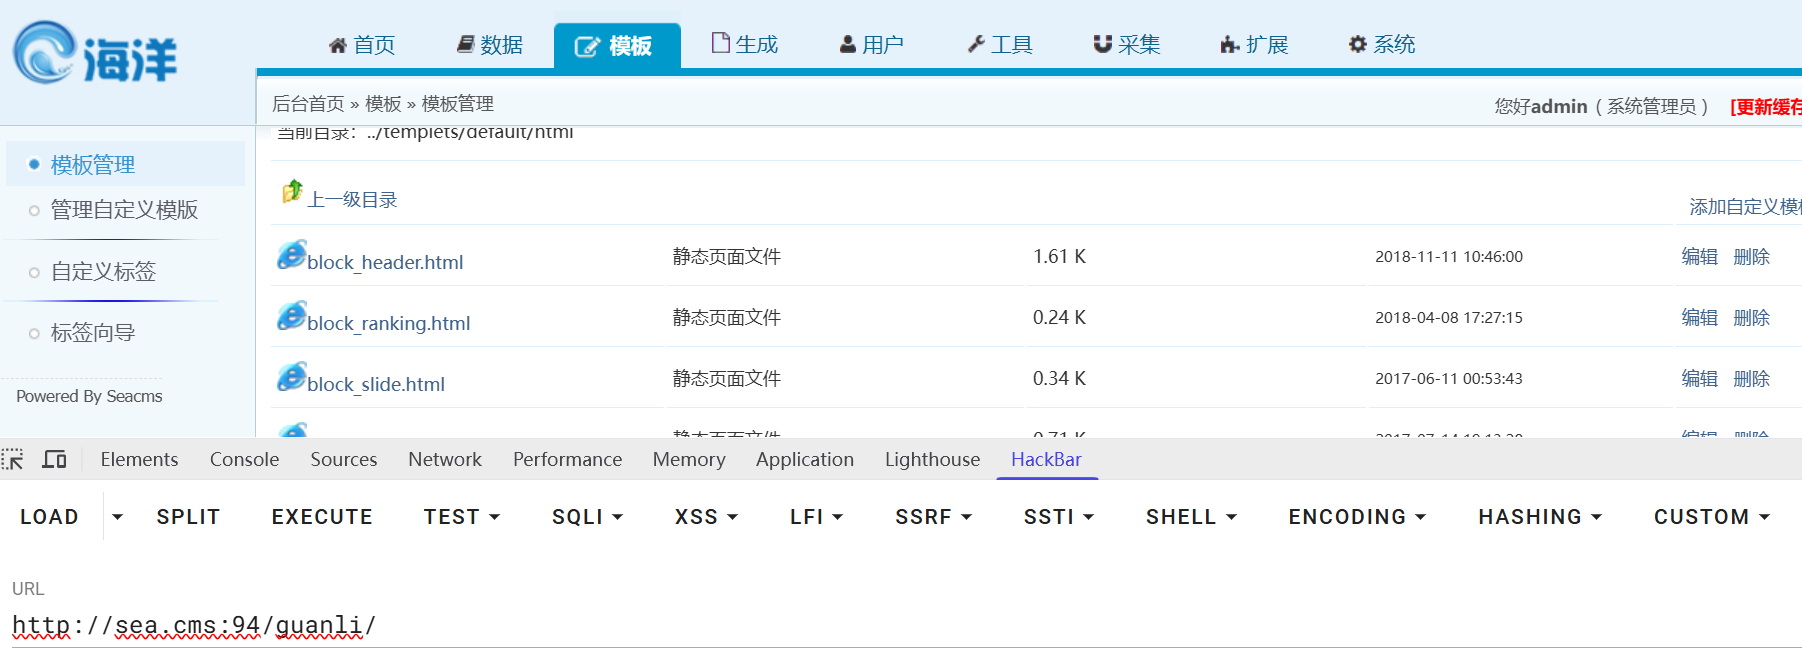Open the 扩展 extensions nav item

(1254, 45)
